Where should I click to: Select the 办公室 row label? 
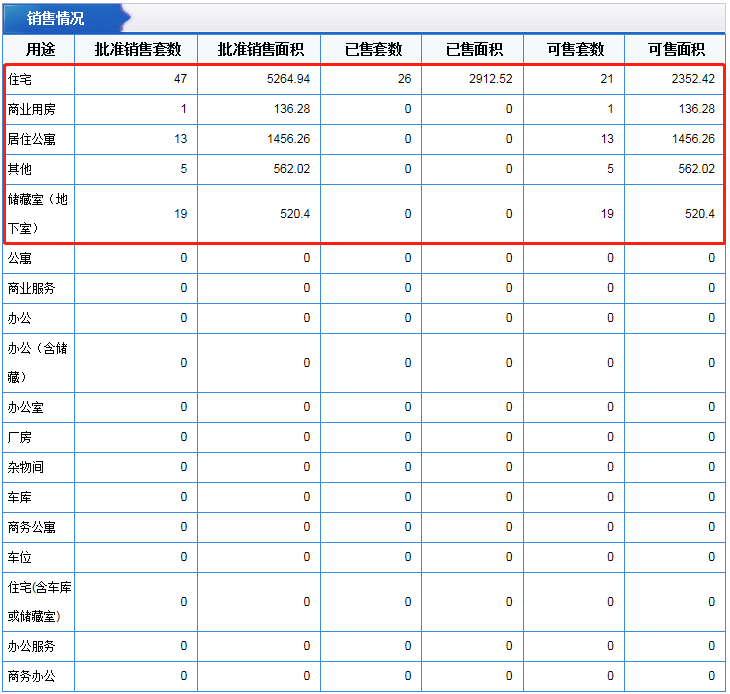coord(25,407)
